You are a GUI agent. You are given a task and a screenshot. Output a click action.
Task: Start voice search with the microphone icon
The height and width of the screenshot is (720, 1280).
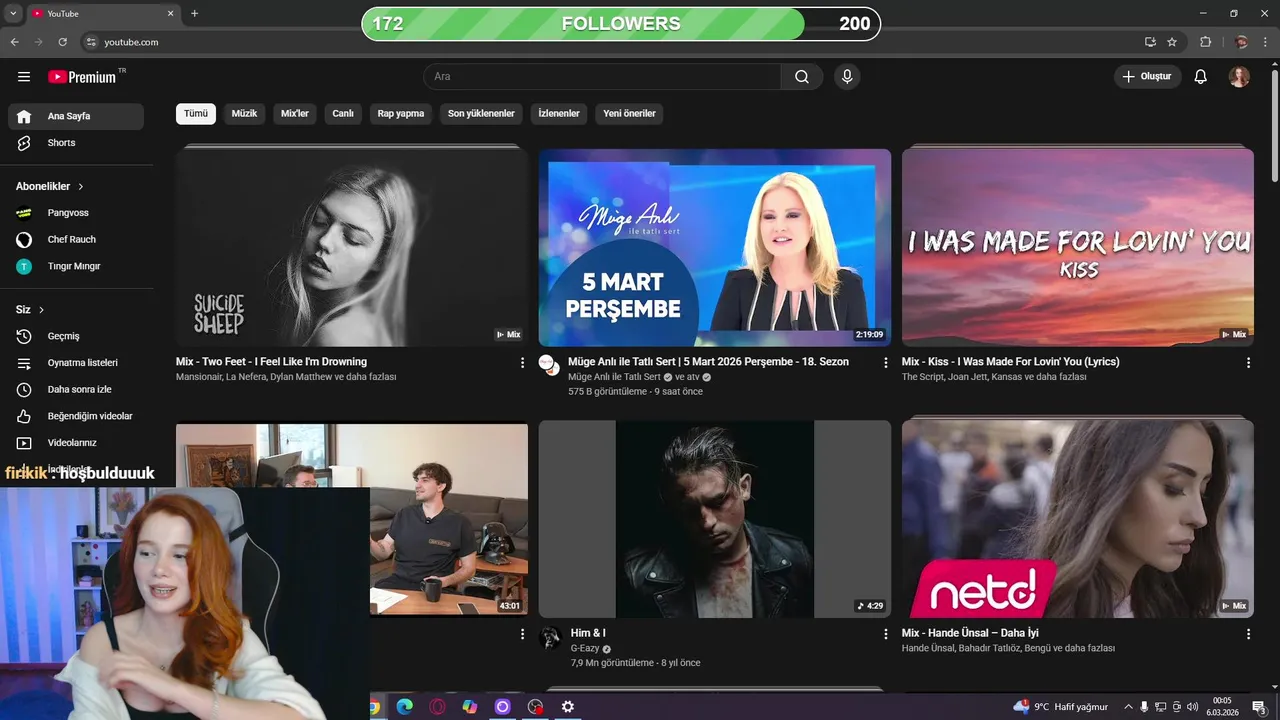coord(847,77)
